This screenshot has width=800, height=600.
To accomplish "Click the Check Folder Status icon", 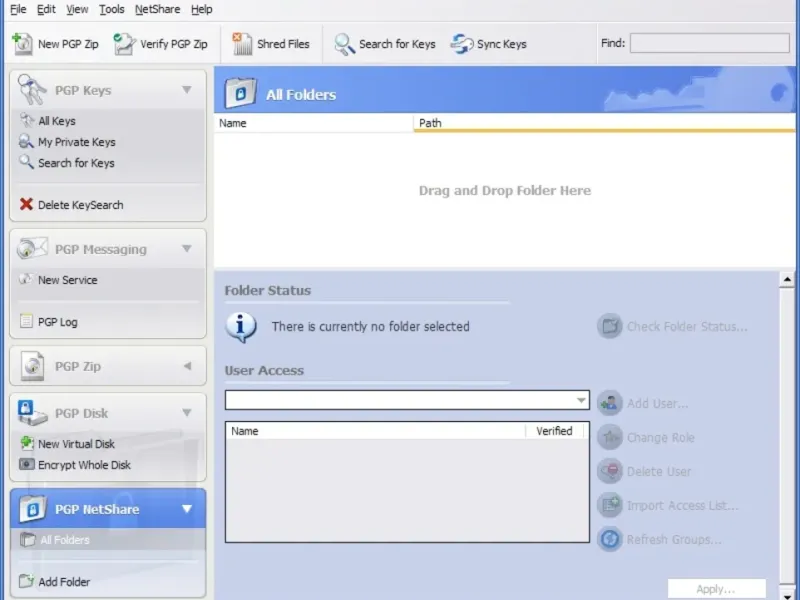I will pos(610,326).
